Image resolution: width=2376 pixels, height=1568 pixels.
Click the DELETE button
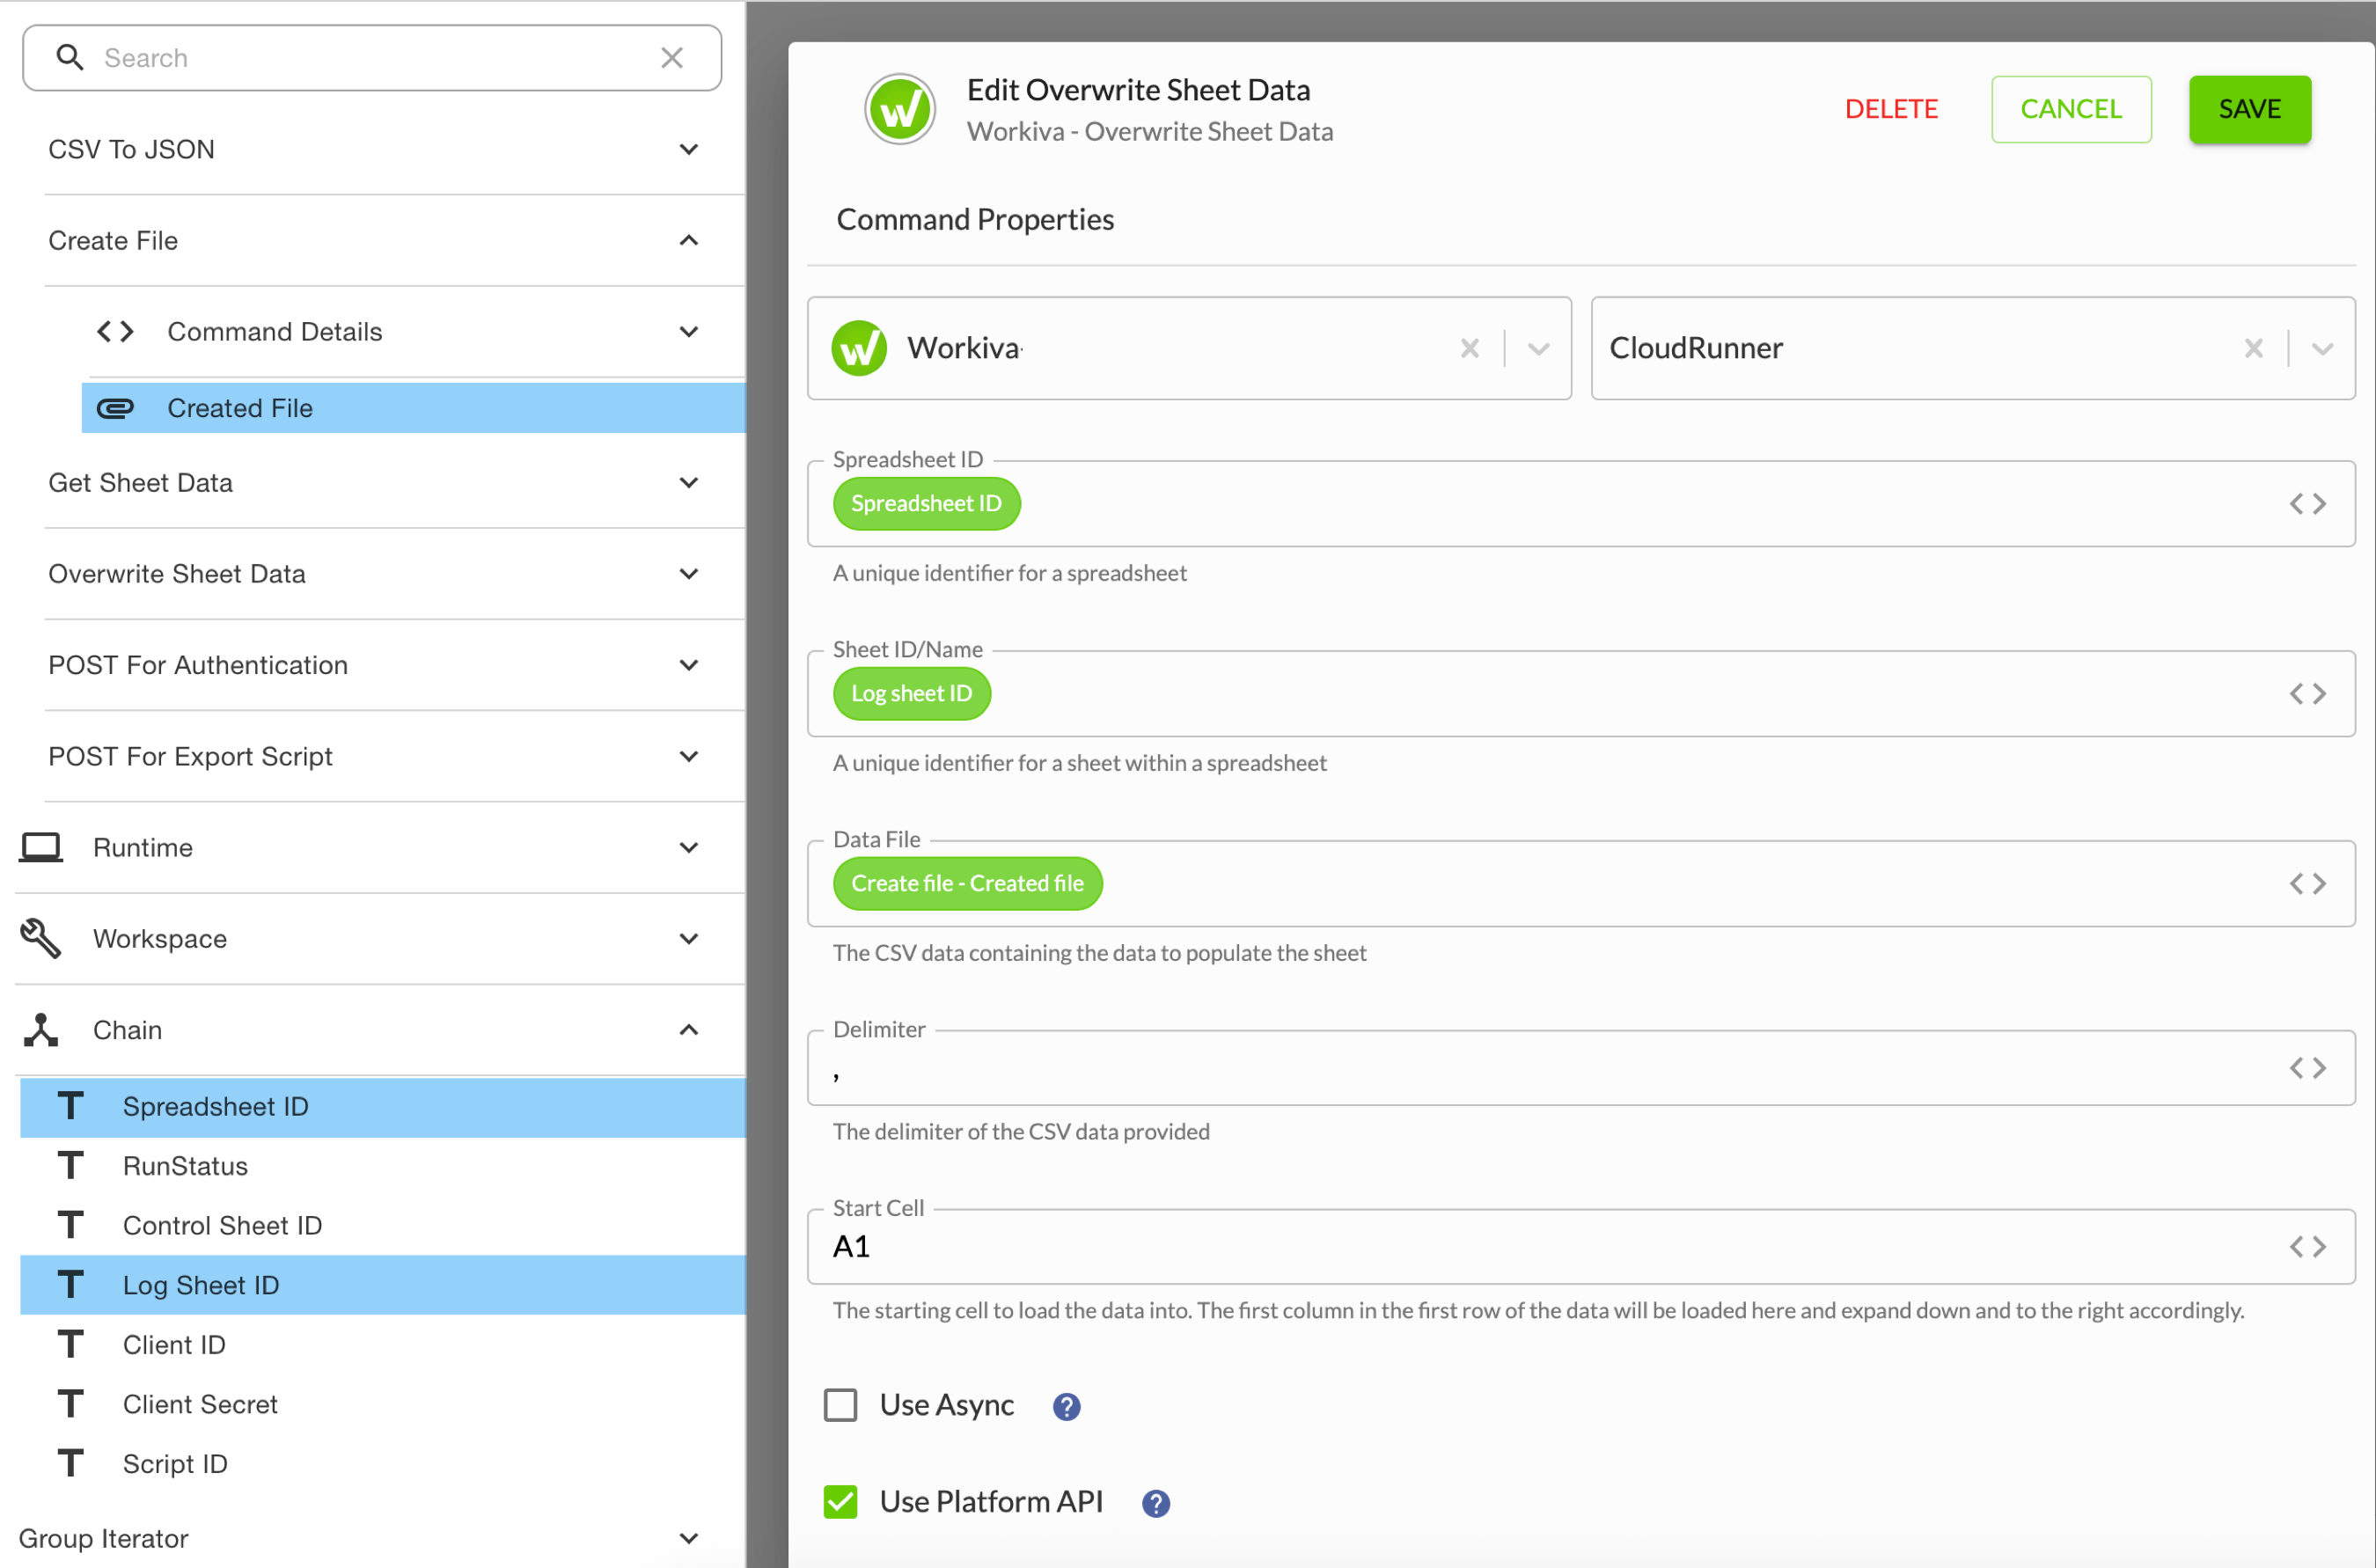tap(1890, 109)
